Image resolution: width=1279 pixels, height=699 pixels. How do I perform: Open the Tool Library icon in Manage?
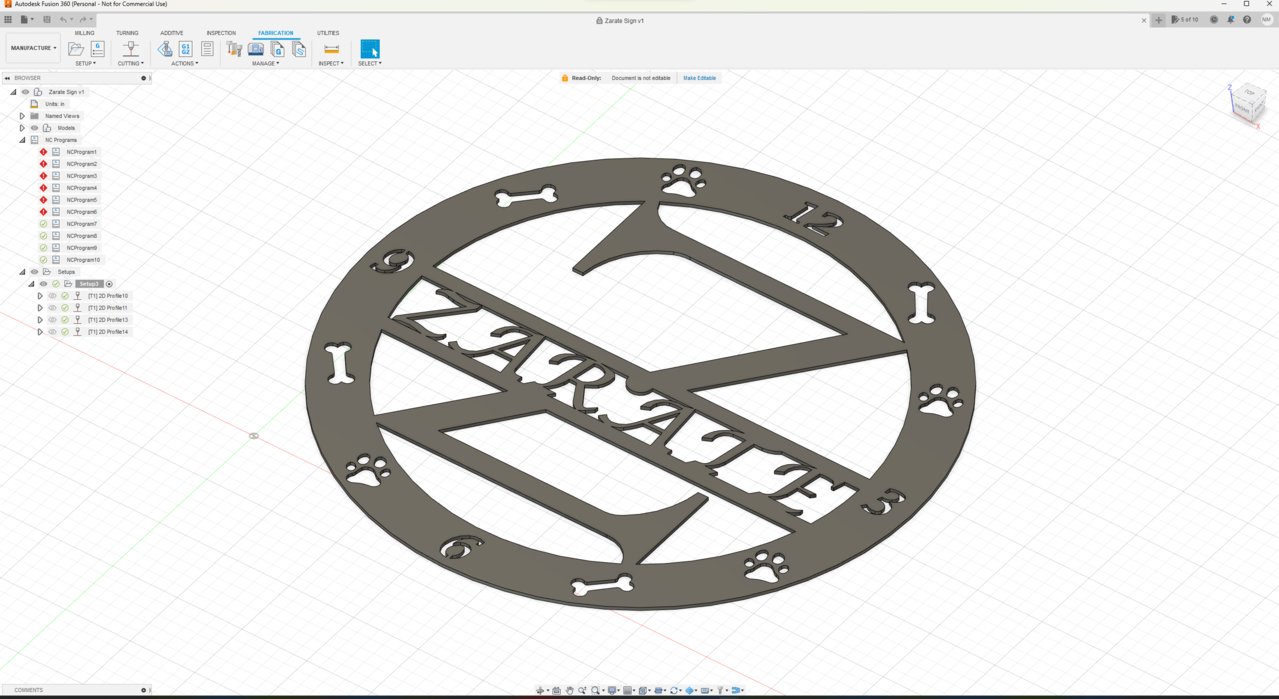pyautogui.click(x=234, y=49)
